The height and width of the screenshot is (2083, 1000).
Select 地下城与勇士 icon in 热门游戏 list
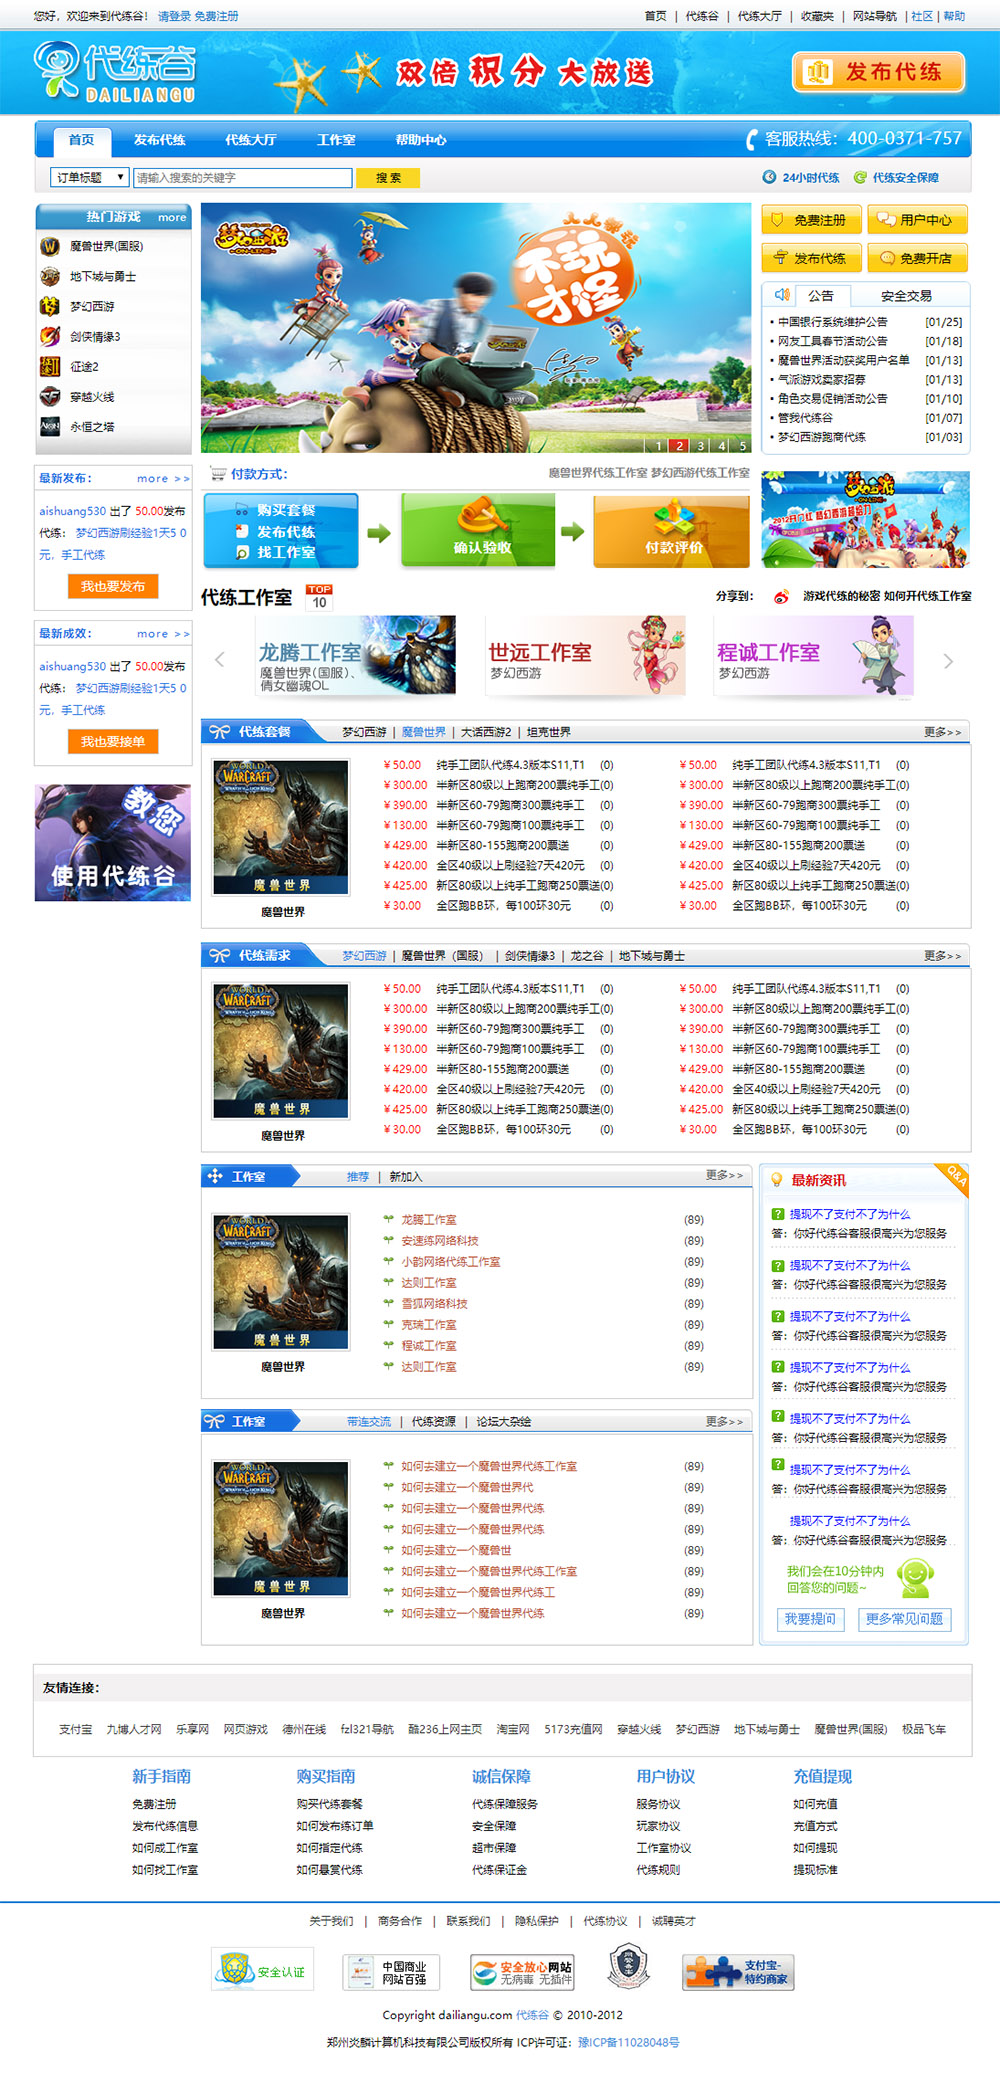coord(50,276)
